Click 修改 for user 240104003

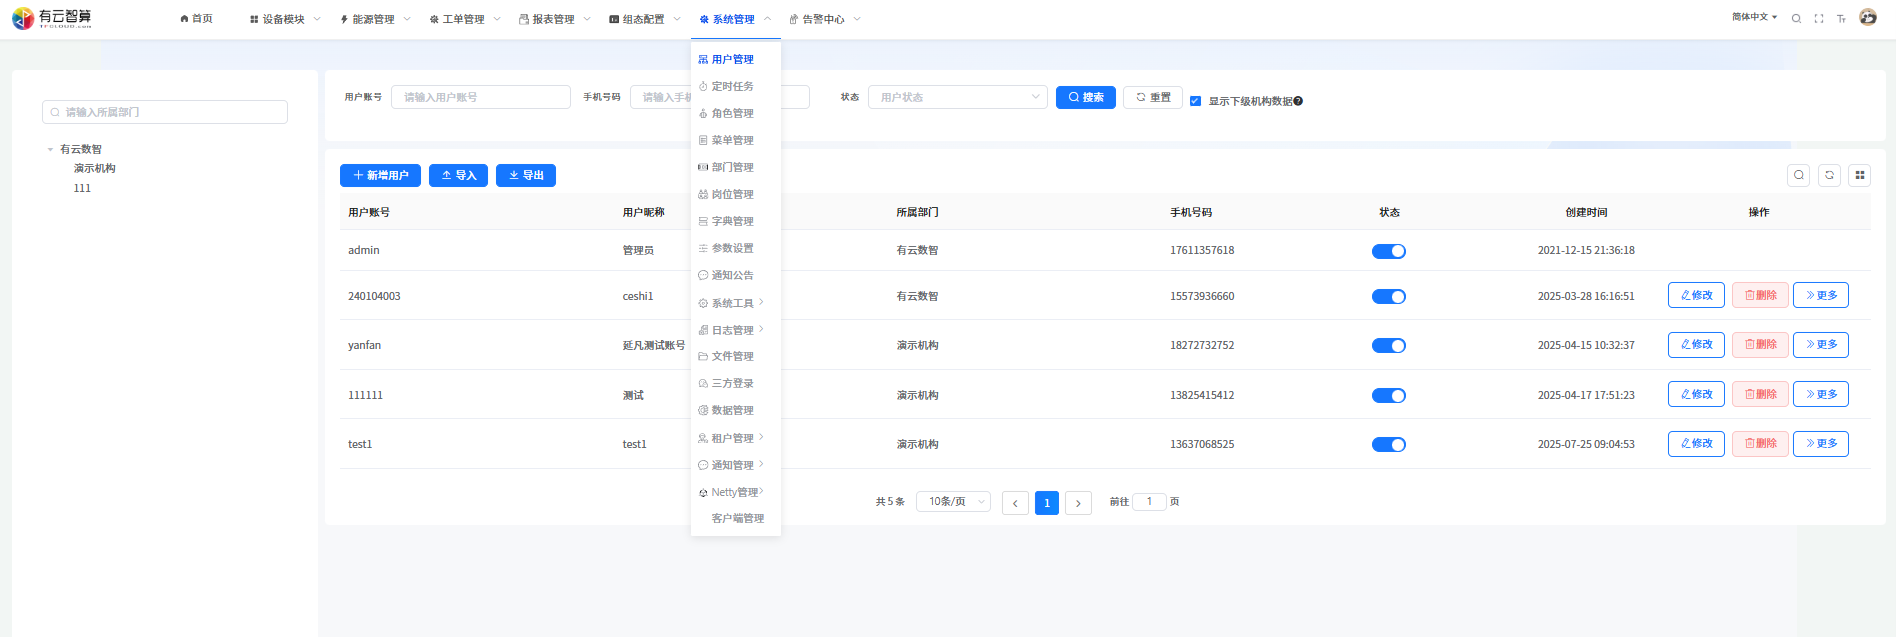click(1696, 296)
